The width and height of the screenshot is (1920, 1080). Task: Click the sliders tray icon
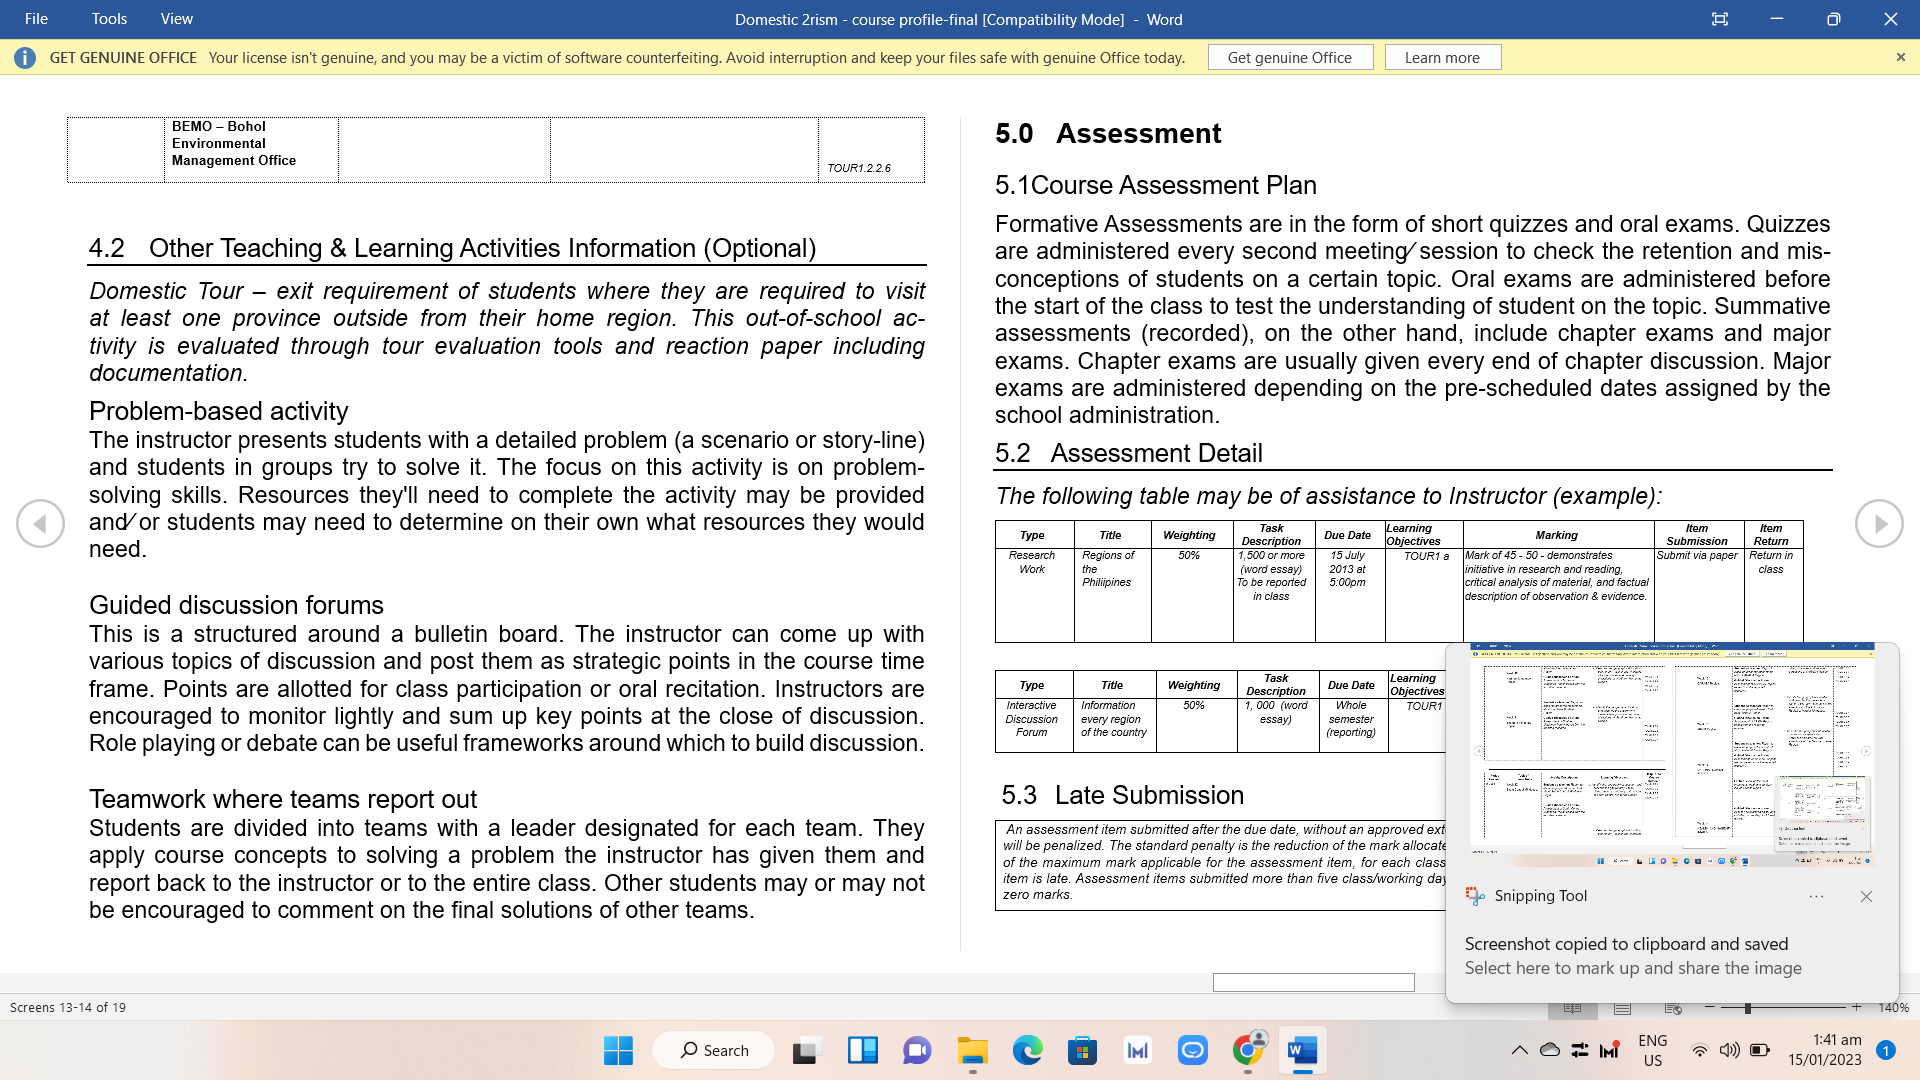click(1580, 1050)
